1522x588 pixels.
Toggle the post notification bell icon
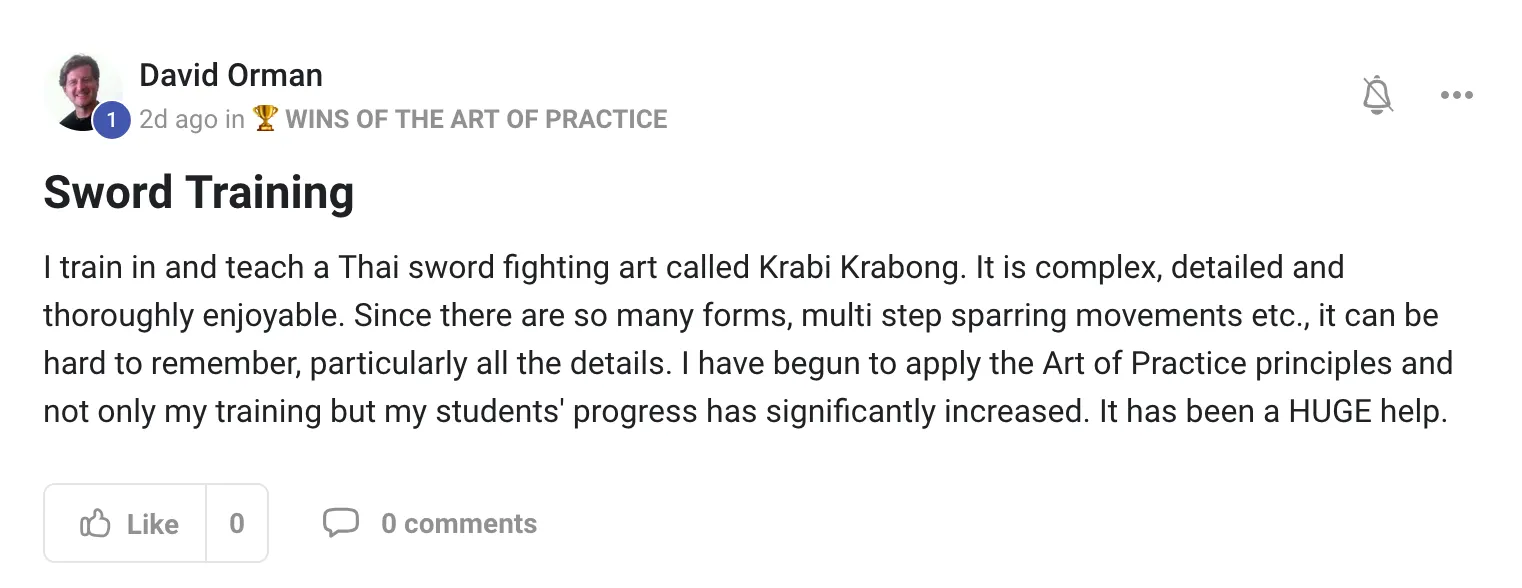click(1378, 95)
